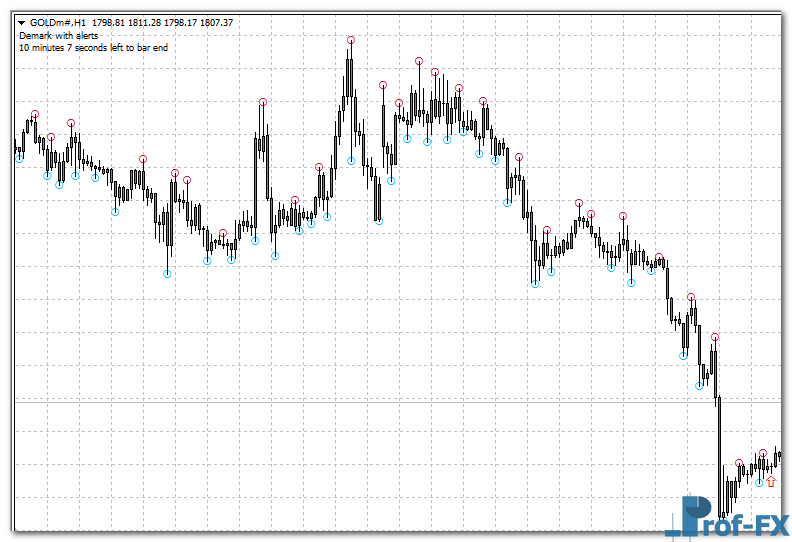Screen dimensions: 792x542
Task: Click the red circle above the big crash candle
Action: [x=714, y=337]
